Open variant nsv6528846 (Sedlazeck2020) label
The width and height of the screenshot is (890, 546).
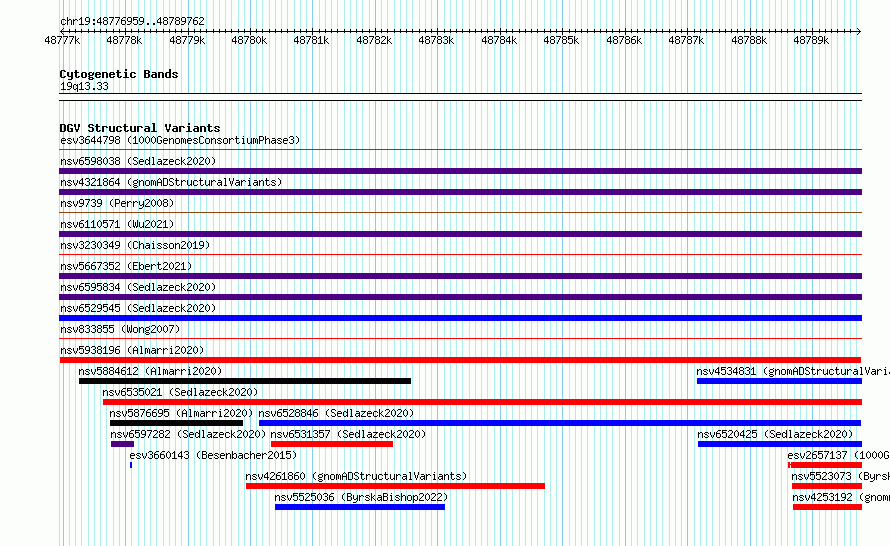tap(336, 413)
